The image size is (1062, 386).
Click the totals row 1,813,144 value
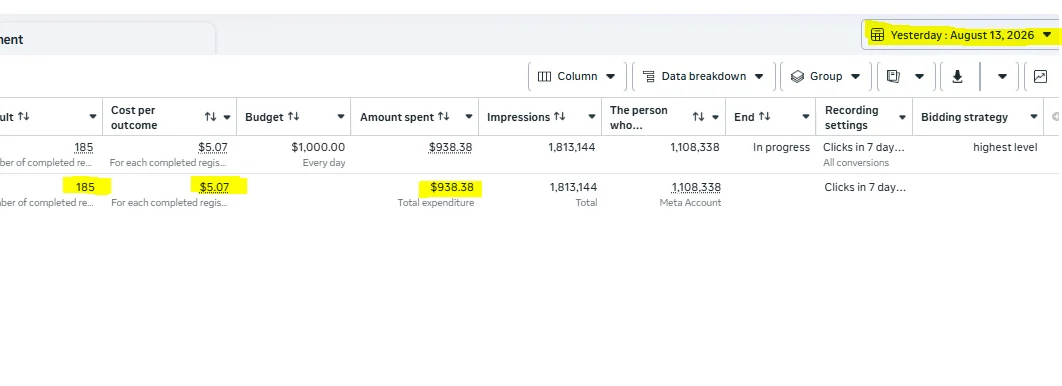coord(574,187)
